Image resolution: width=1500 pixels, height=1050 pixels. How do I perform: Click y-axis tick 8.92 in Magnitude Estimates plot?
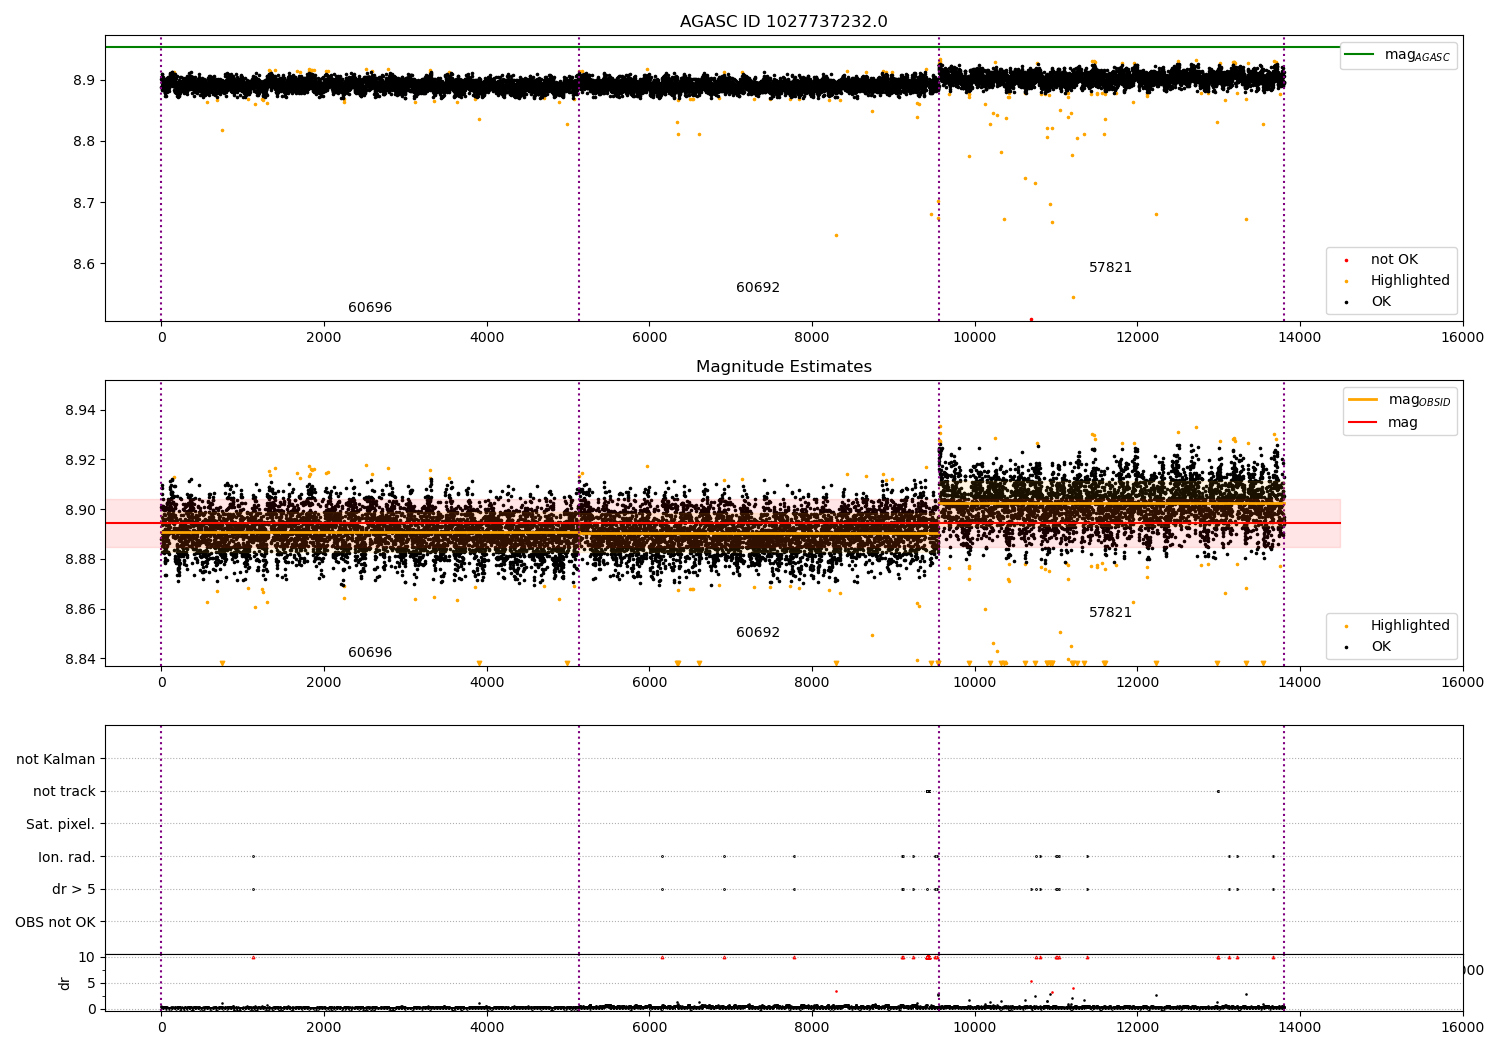tap(82, 461)
